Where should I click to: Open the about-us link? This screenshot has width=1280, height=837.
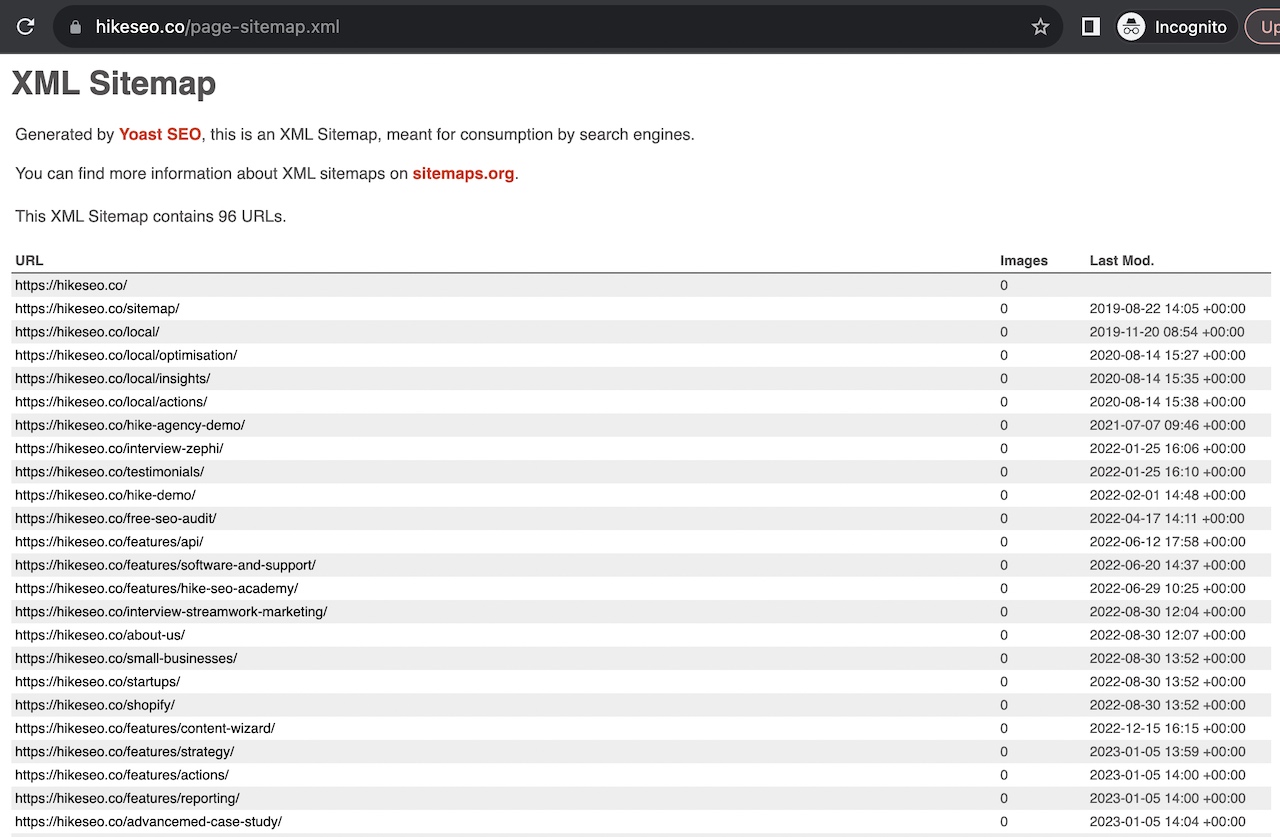(100, 635)
